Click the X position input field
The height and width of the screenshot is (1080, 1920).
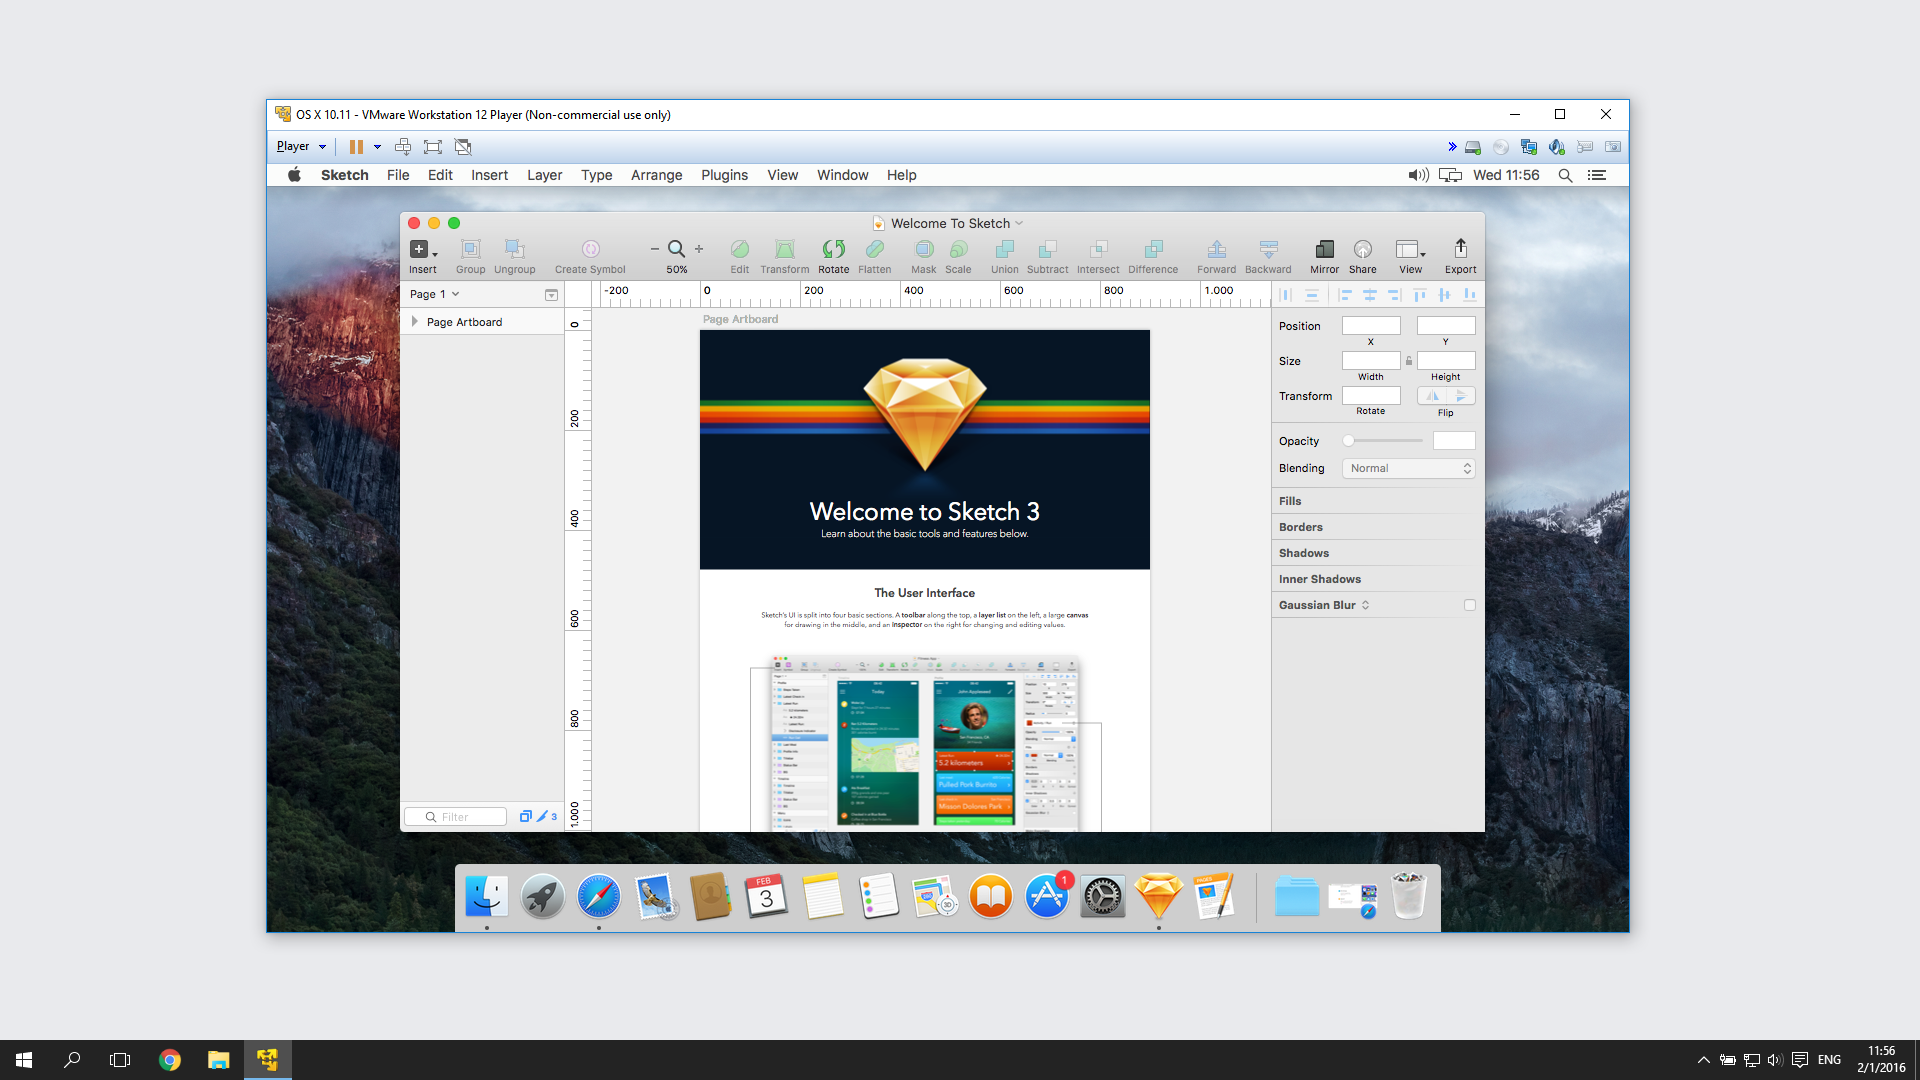point(1371,324)
